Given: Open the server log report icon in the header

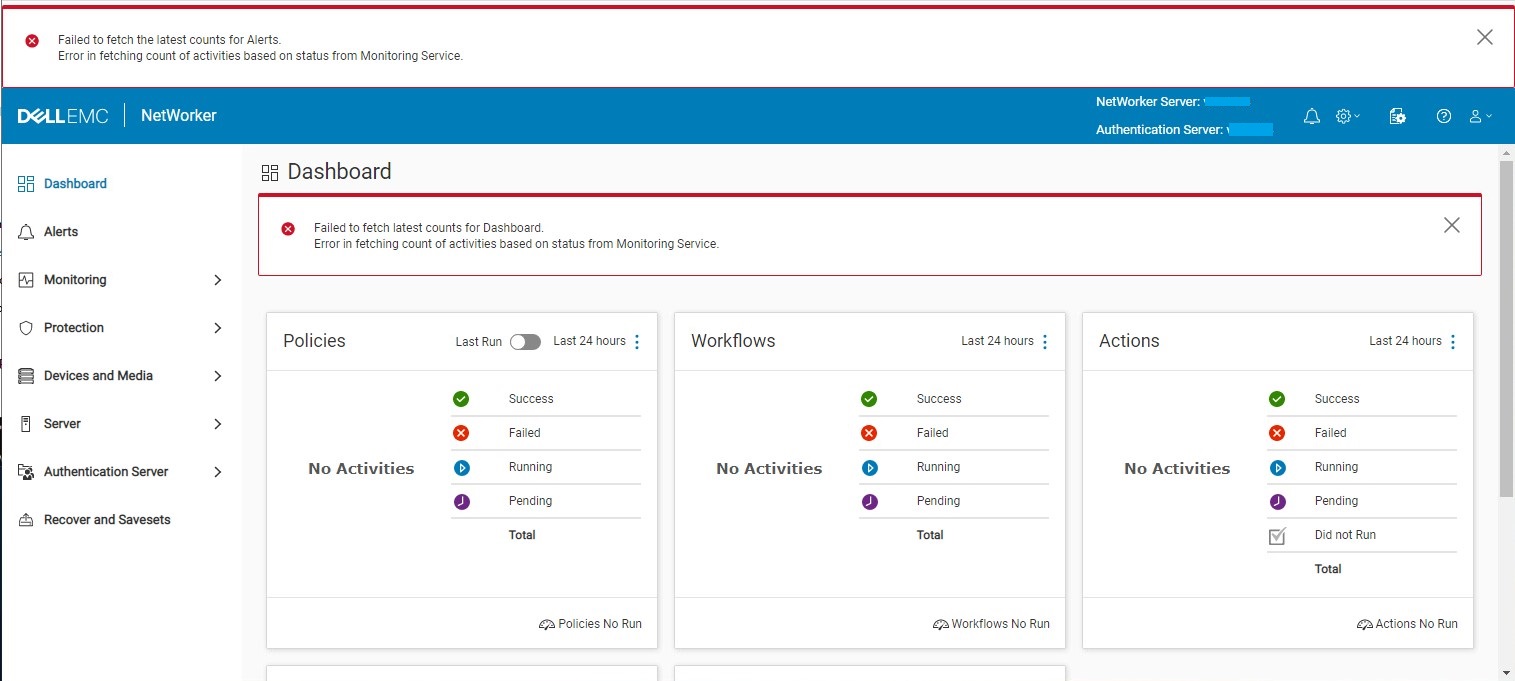Looking at the screenshot, I should click(x=1397, y=115).
